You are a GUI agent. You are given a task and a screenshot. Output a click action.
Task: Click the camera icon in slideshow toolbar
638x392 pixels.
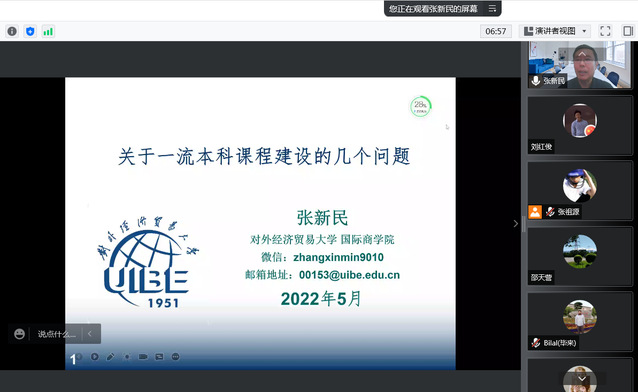coord(143,357)
